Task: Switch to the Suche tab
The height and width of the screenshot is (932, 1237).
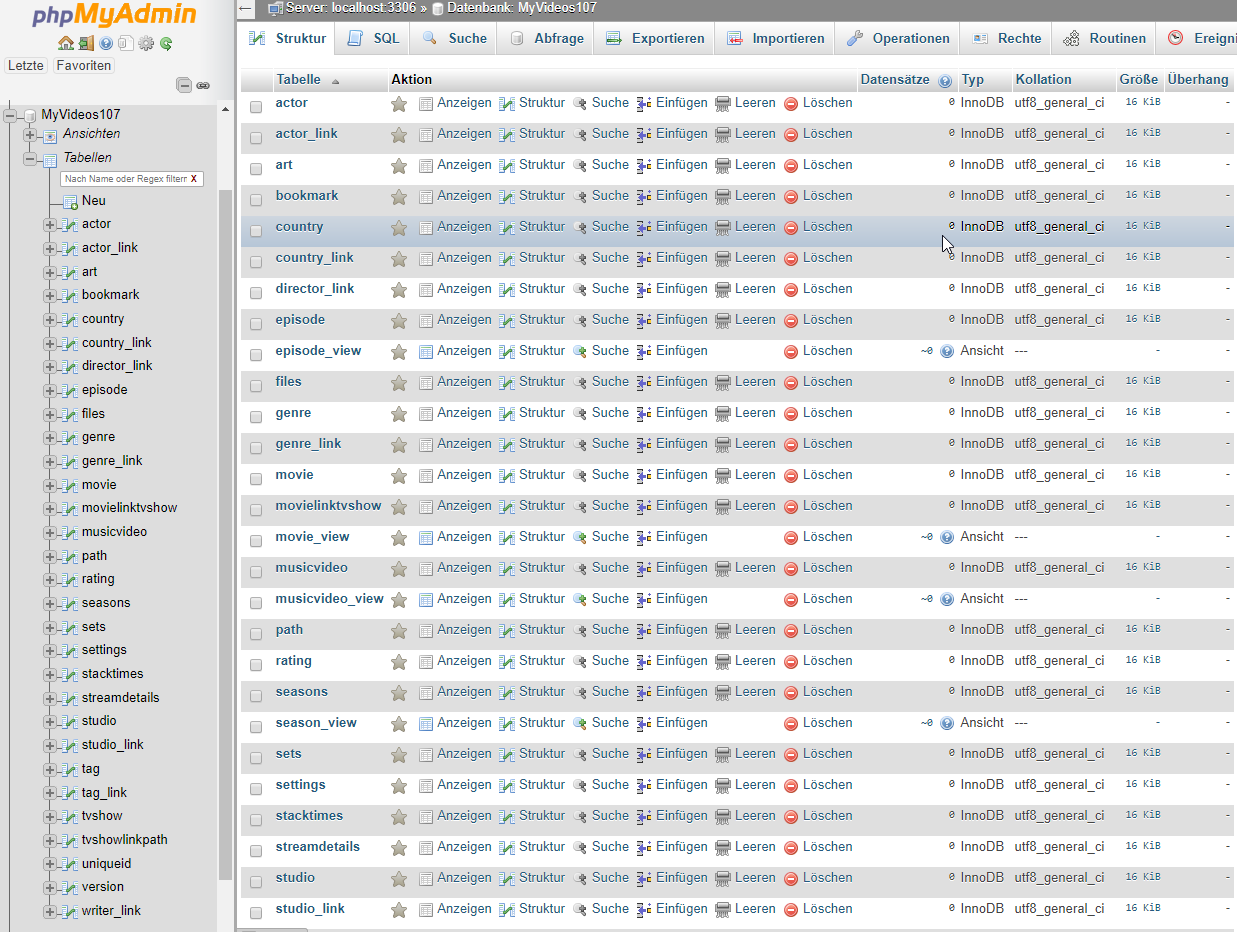Action: [x=454, y=38]
